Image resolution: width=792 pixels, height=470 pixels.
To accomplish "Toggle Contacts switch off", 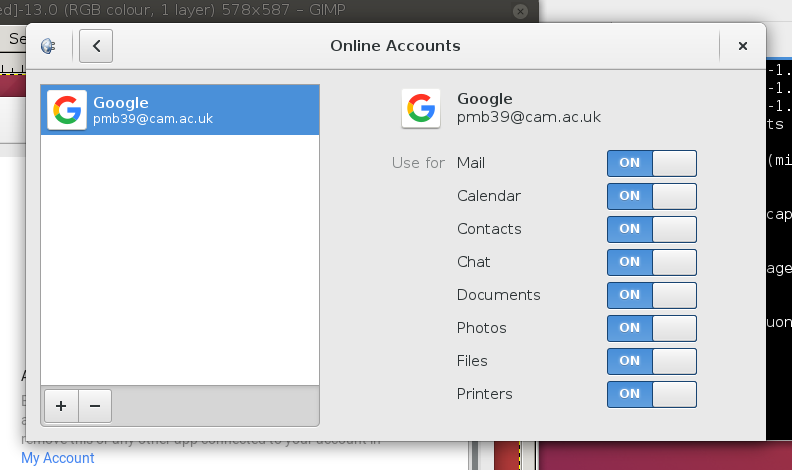I will [x=651, y=229].
